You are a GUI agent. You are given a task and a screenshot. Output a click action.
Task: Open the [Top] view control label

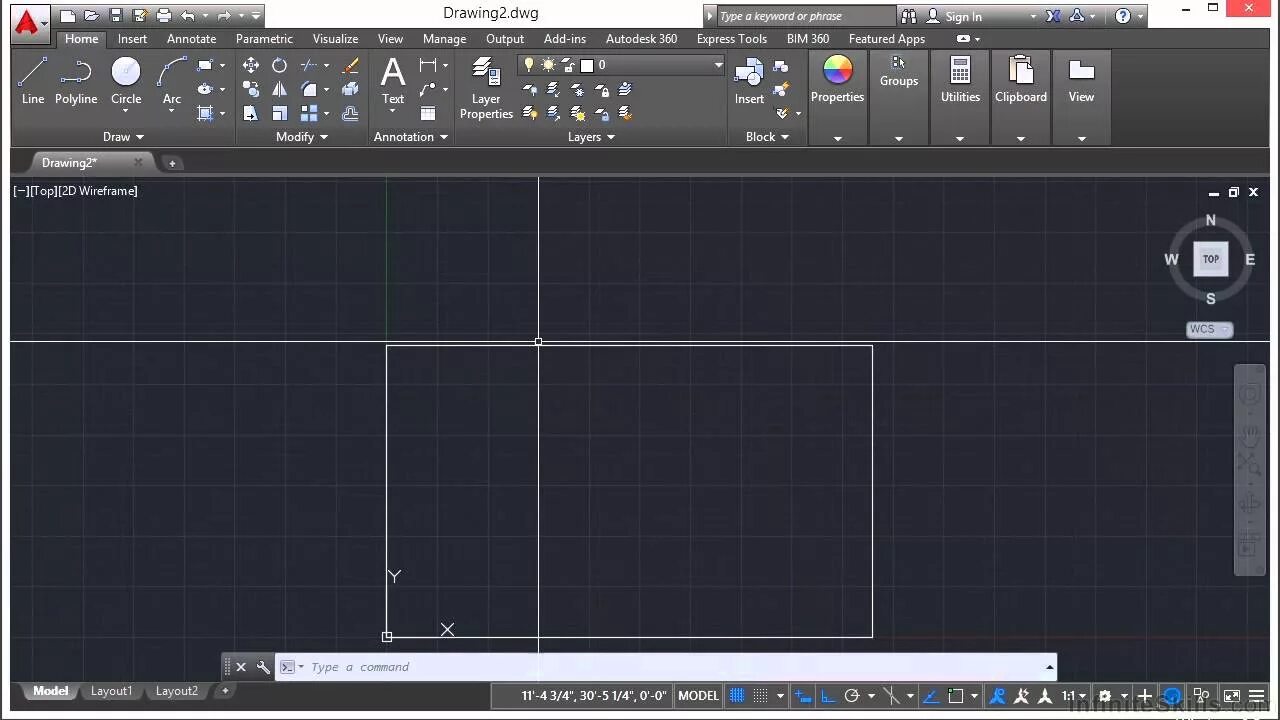pyautogui.click(x=42, y=191)
